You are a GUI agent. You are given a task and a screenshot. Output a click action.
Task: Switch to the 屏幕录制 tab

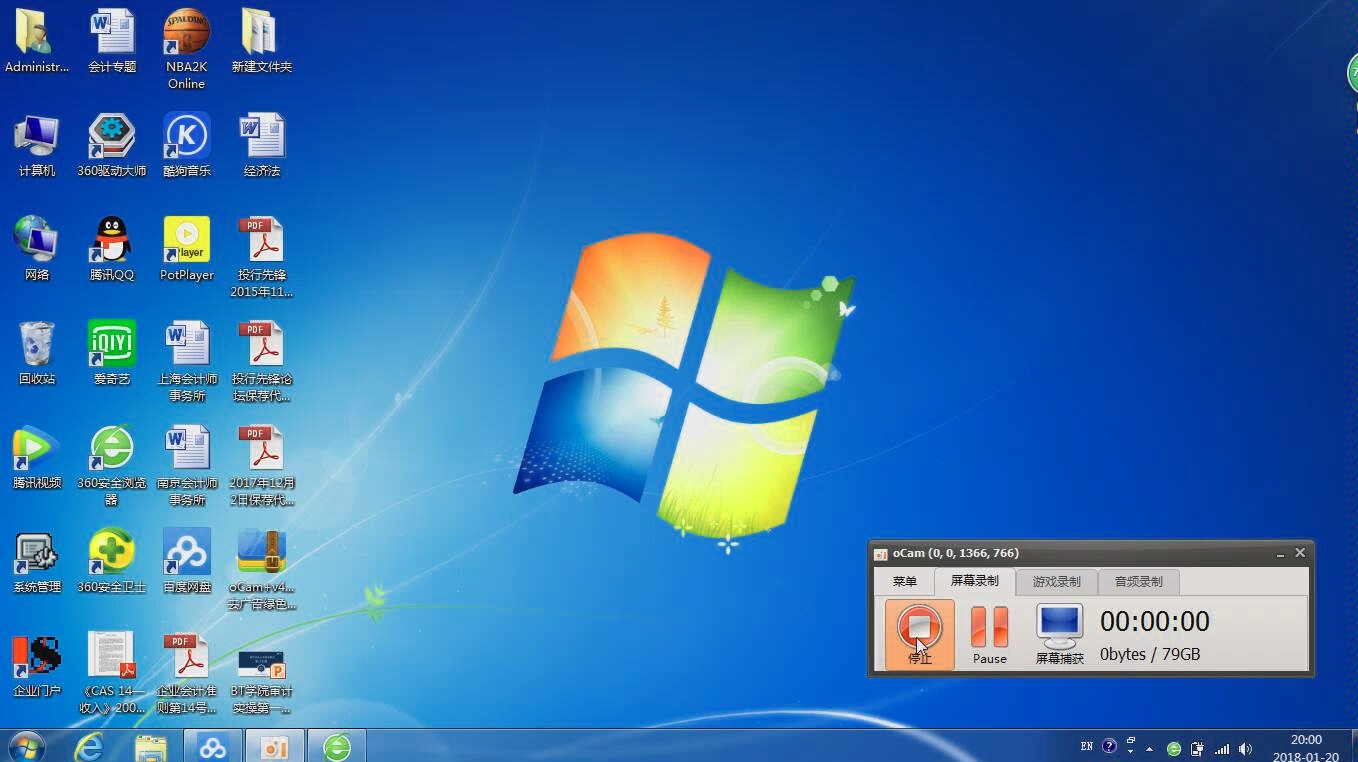point(974,581)
